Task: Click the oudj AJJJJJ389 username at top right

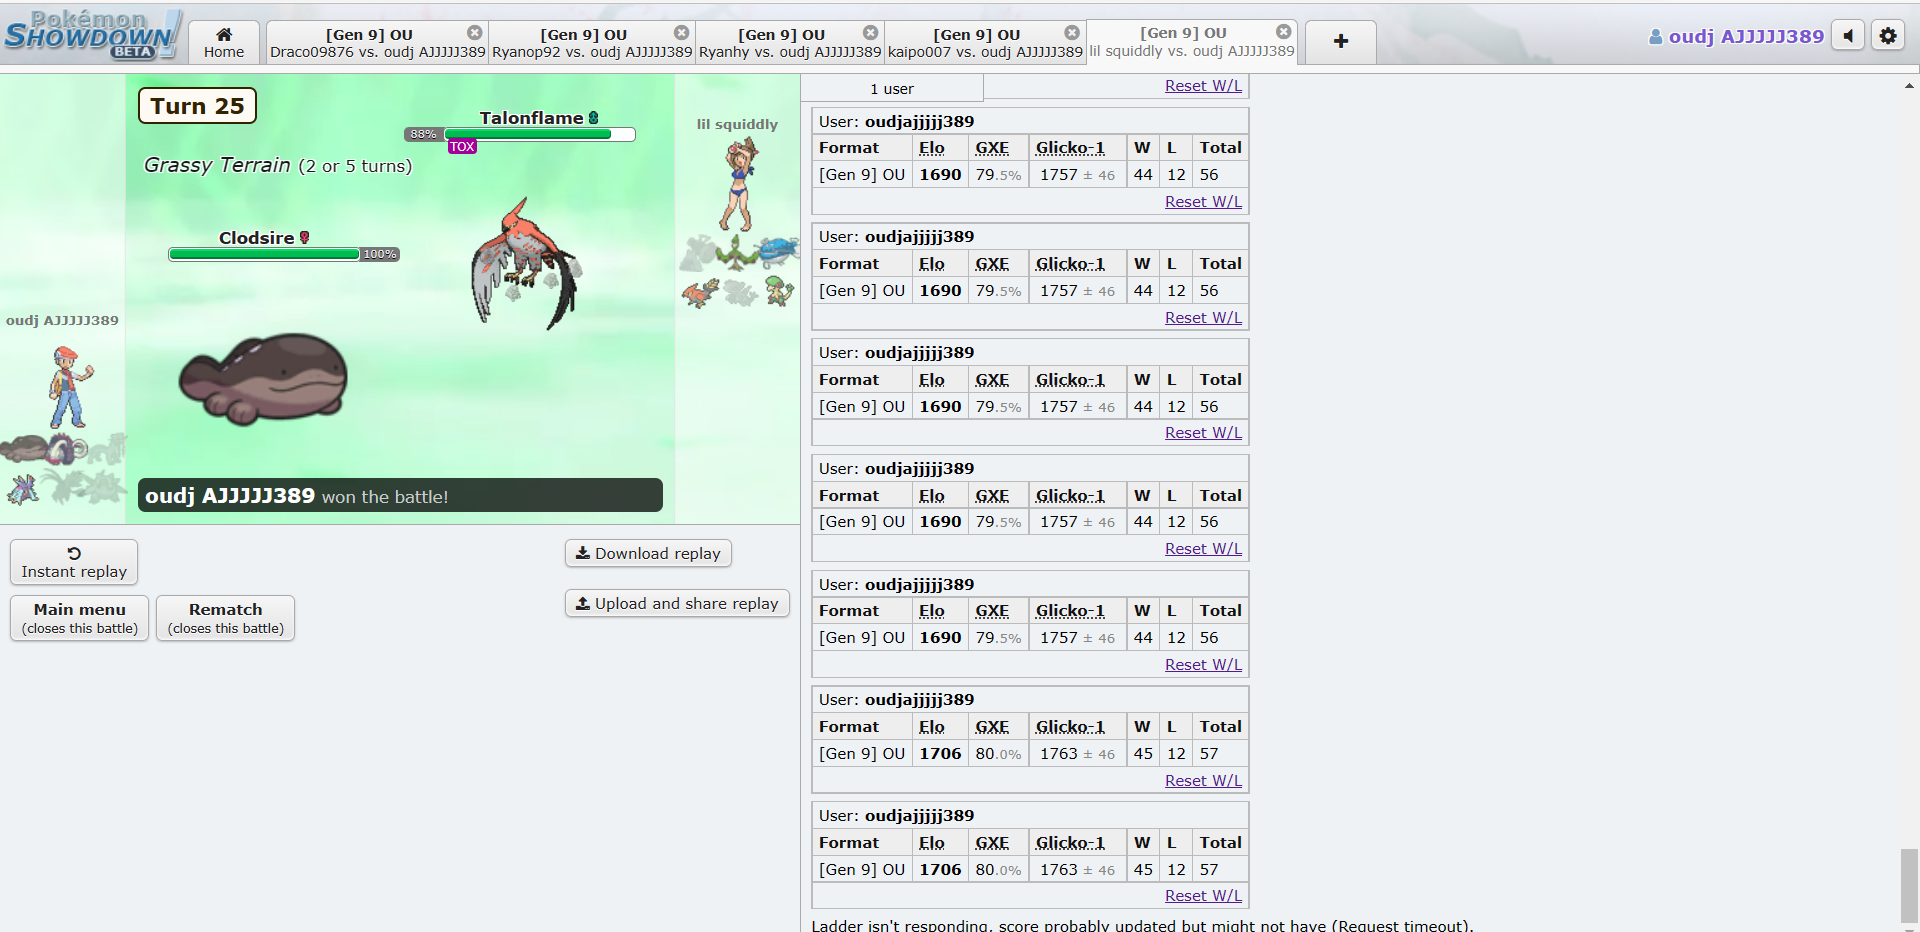Action: (x=1736, y=36)
